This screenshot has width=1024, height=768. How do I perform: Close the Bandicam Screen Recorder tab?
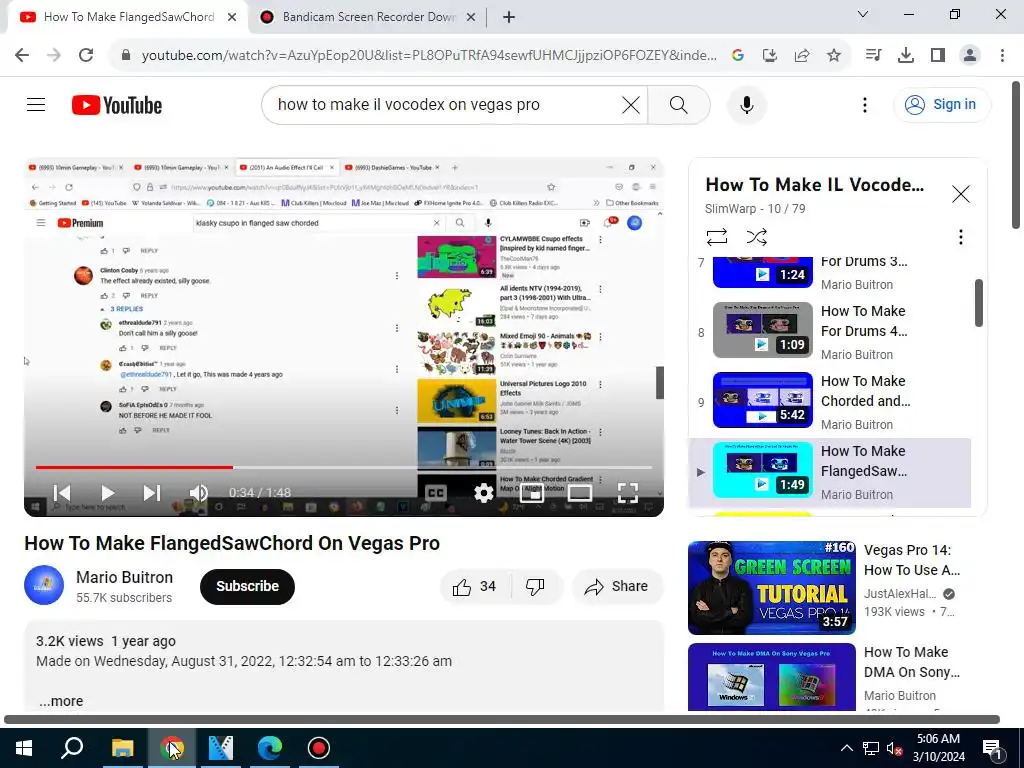(471, 18)
